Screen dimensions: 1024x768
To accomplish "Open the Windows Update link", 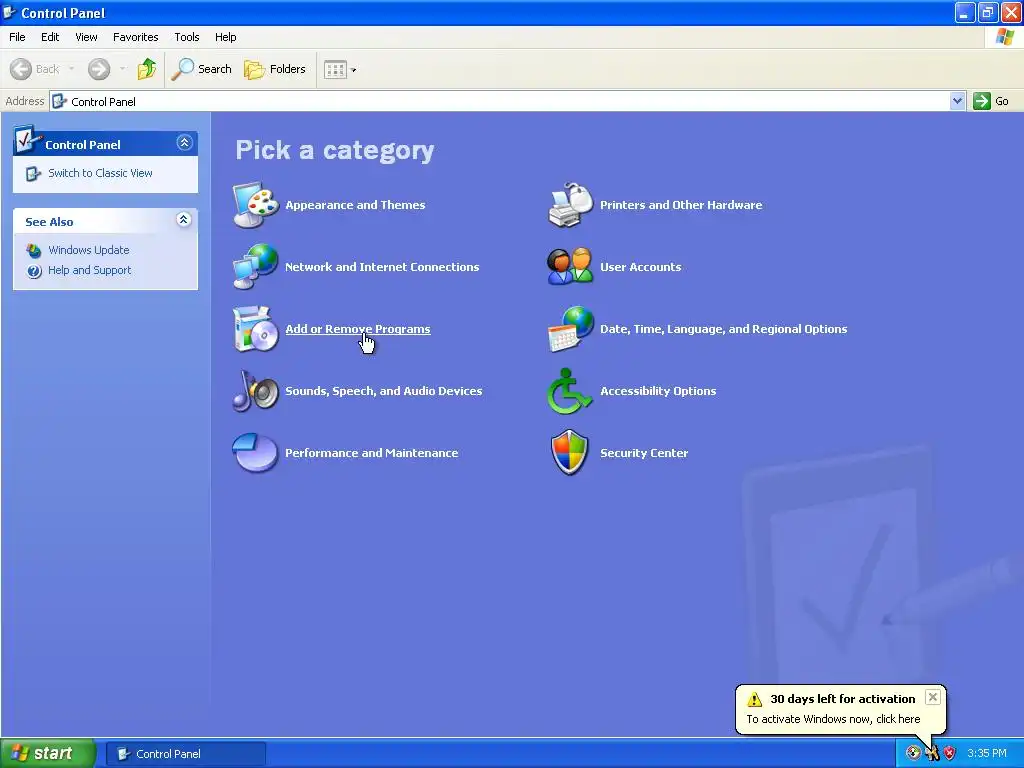I will (89, 250).
